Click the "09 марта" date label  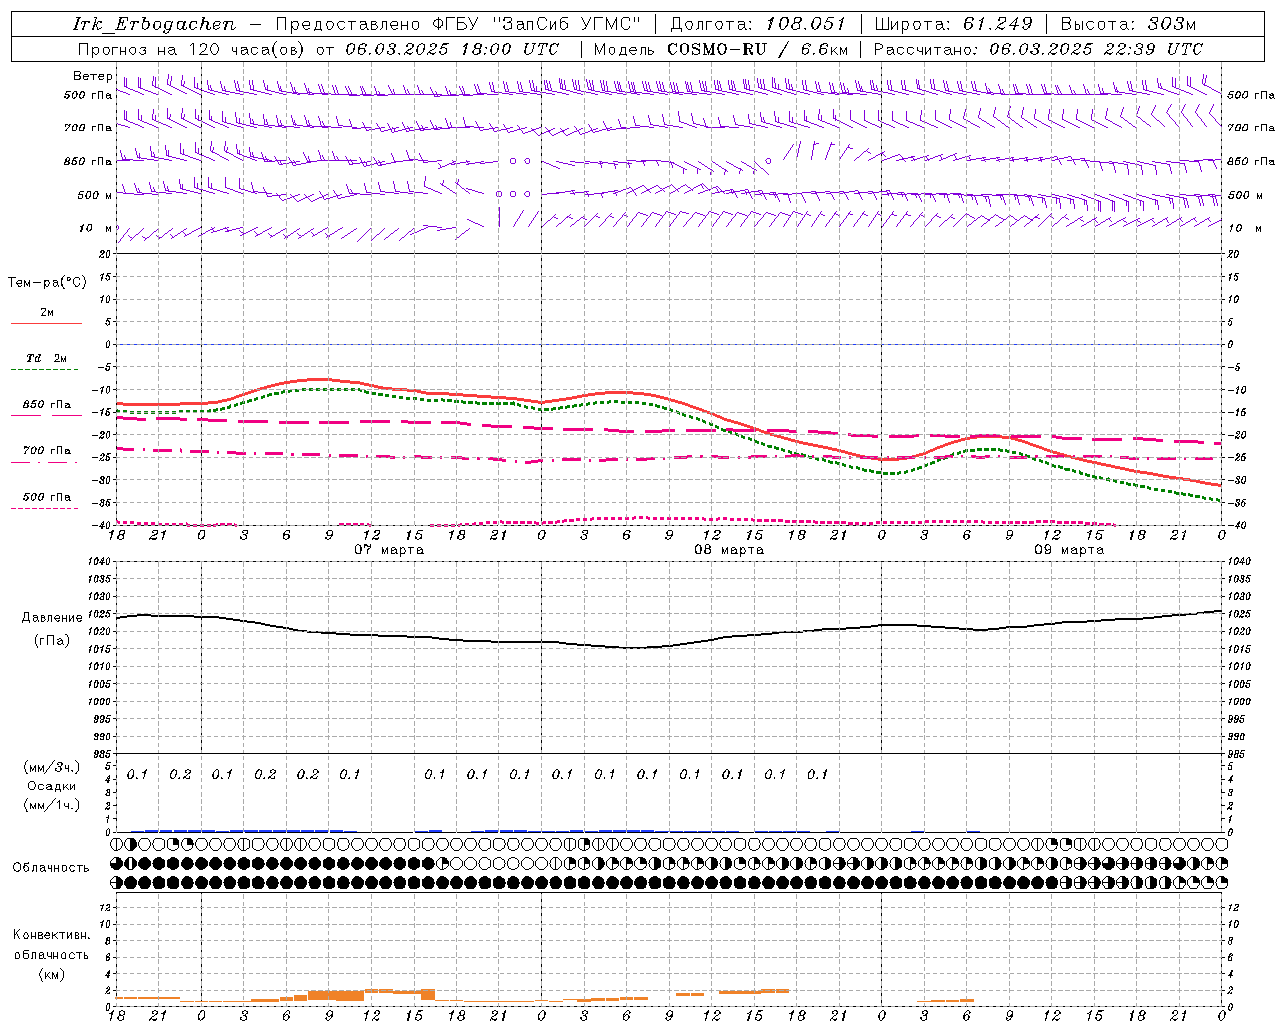[1069, 550]
